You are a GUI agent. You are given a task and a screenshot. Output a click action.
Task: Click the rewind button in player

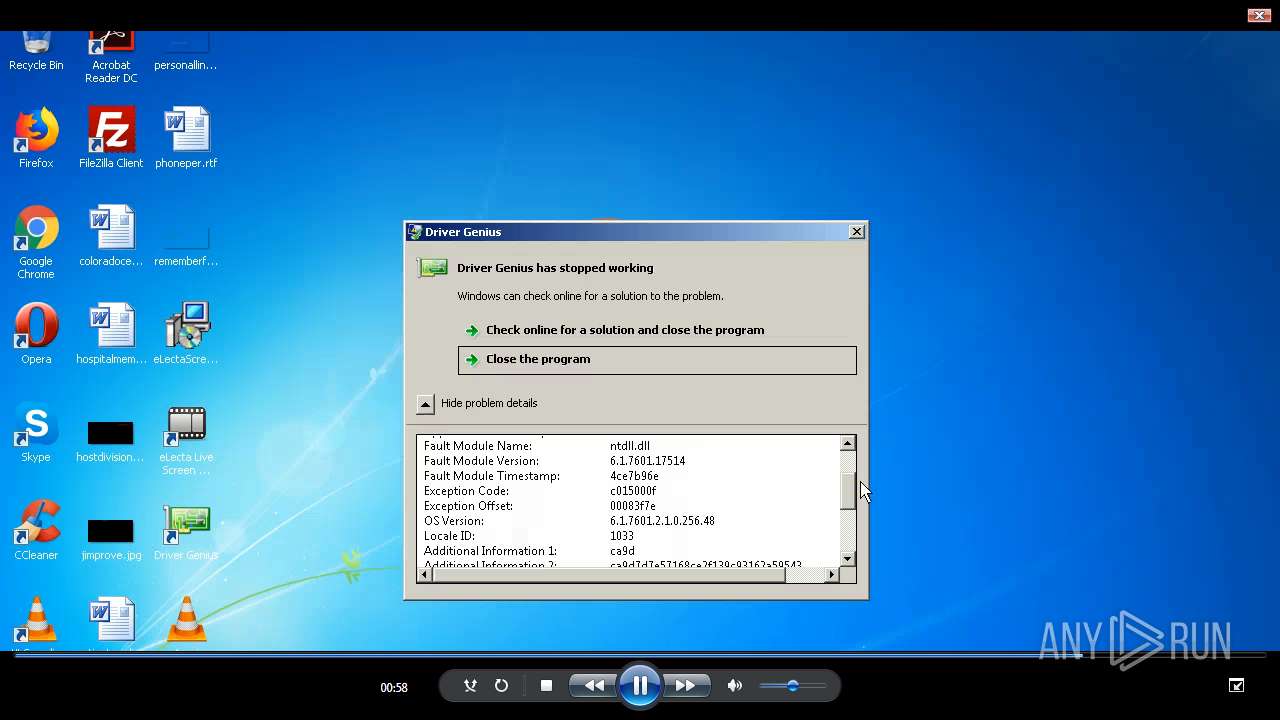[594, 686]
